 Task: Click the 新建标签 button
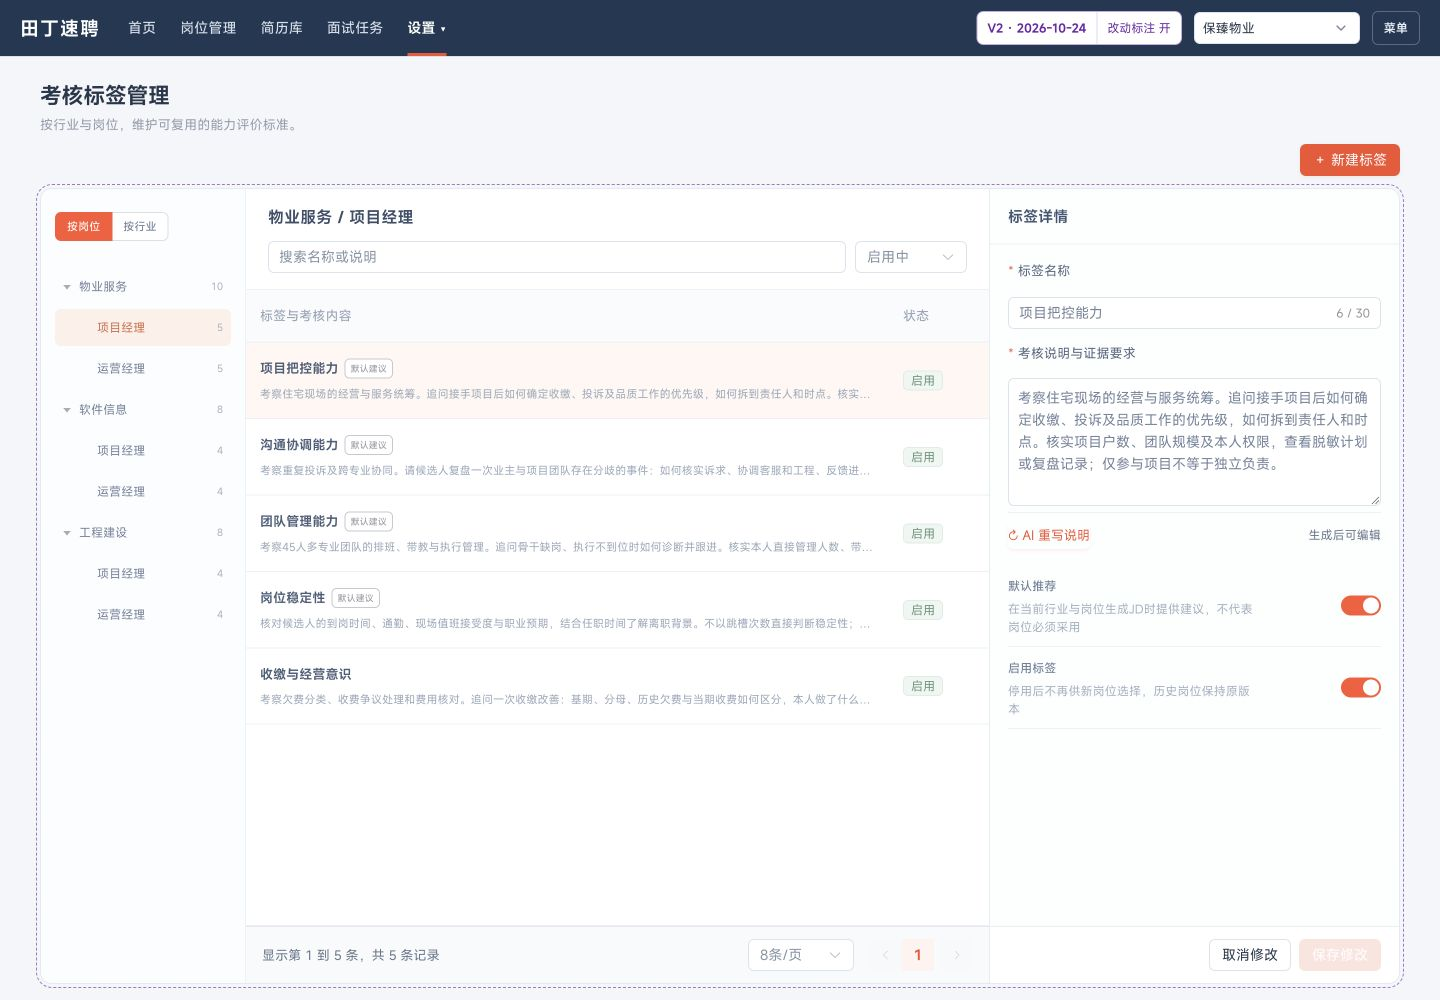pos(1349,160)
